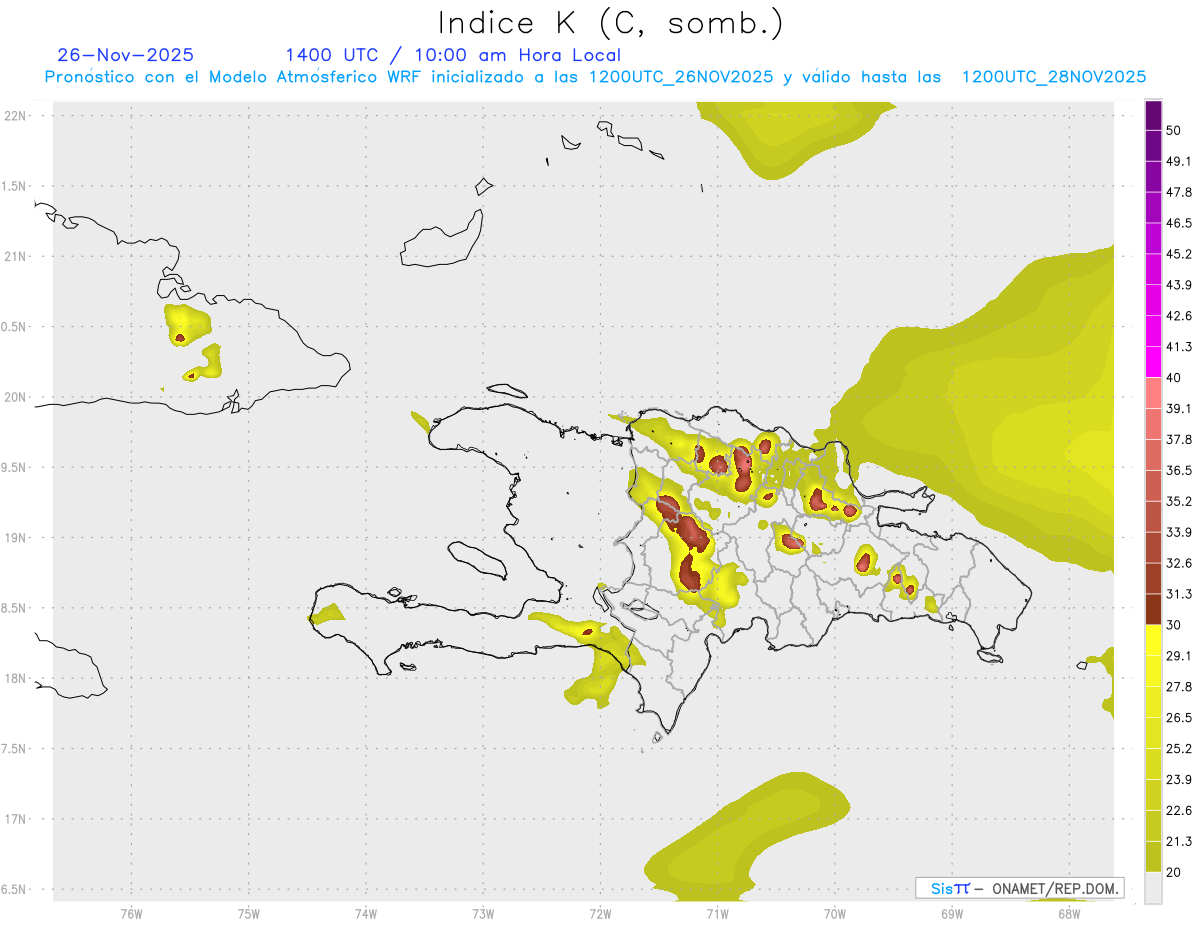1200x927 pixels.
Task: Click the colorbar value "25.2"
Action: coord(1179,749)
